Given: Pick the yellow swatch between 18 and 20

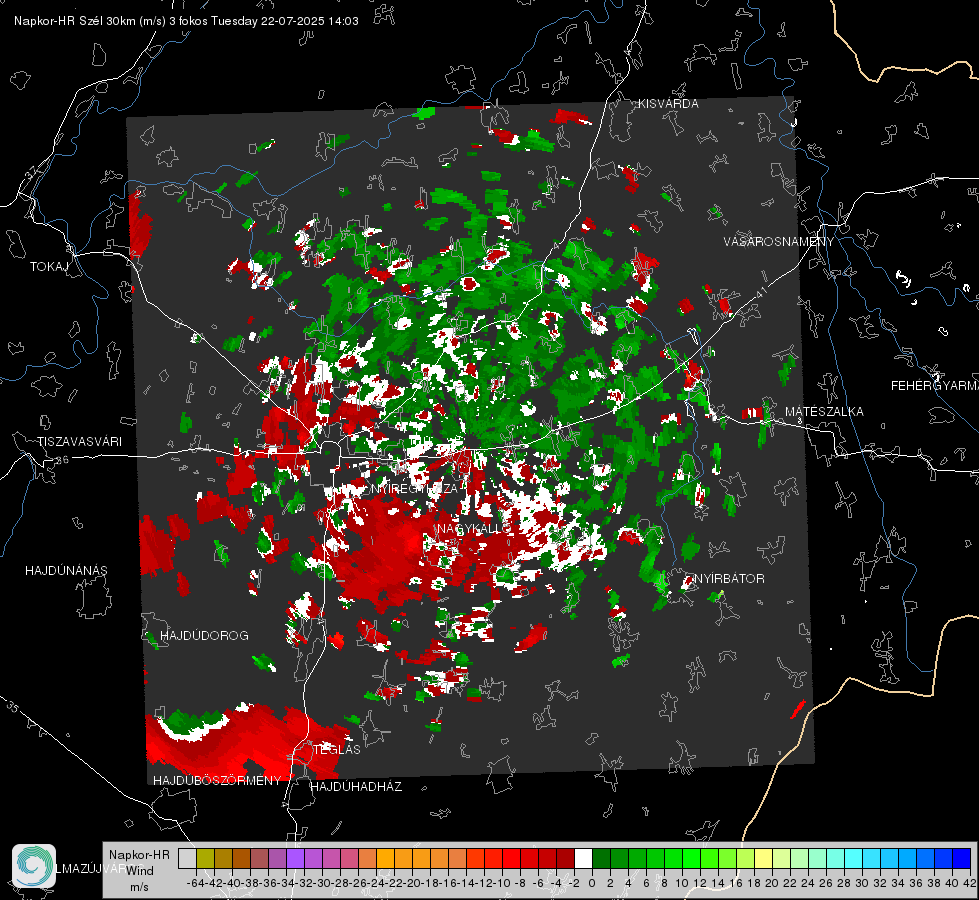Looking at the screenshot, I should click(764, 858).
